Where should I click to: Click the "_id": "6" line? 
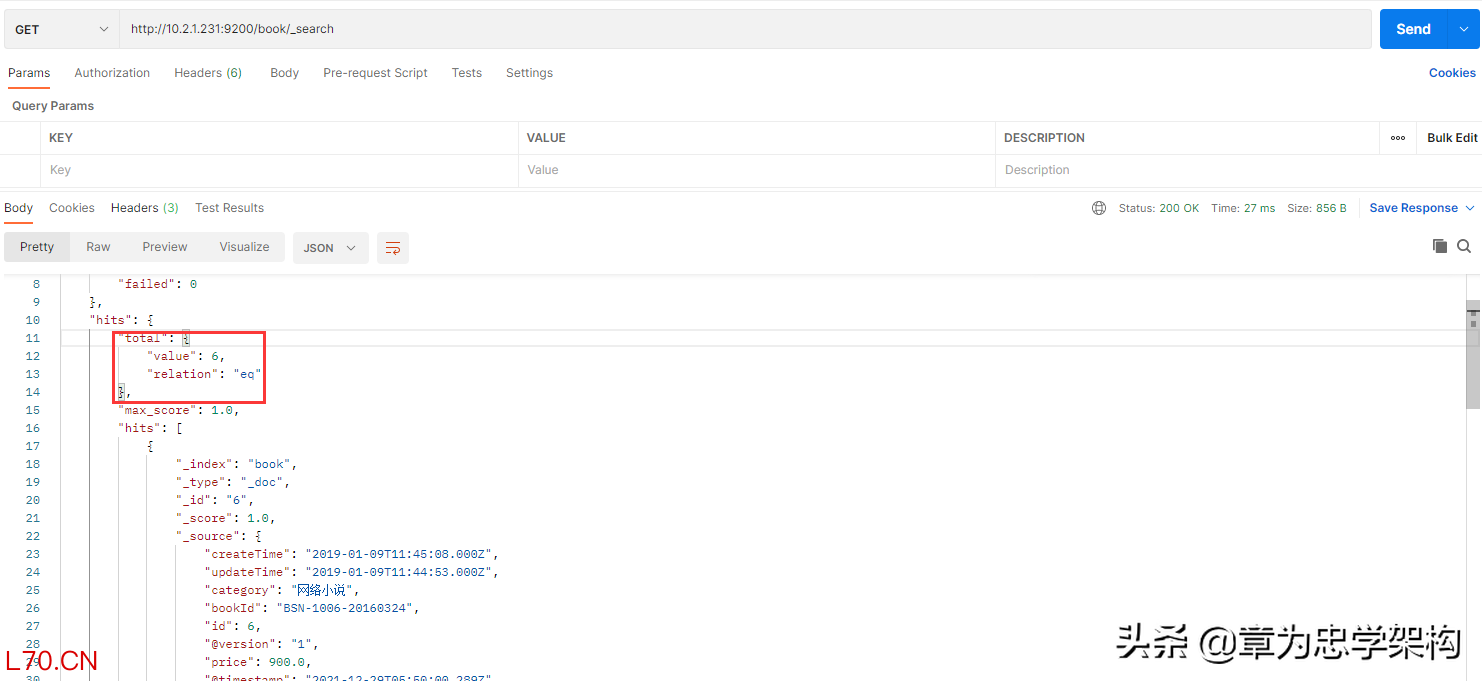coord(215,500)
